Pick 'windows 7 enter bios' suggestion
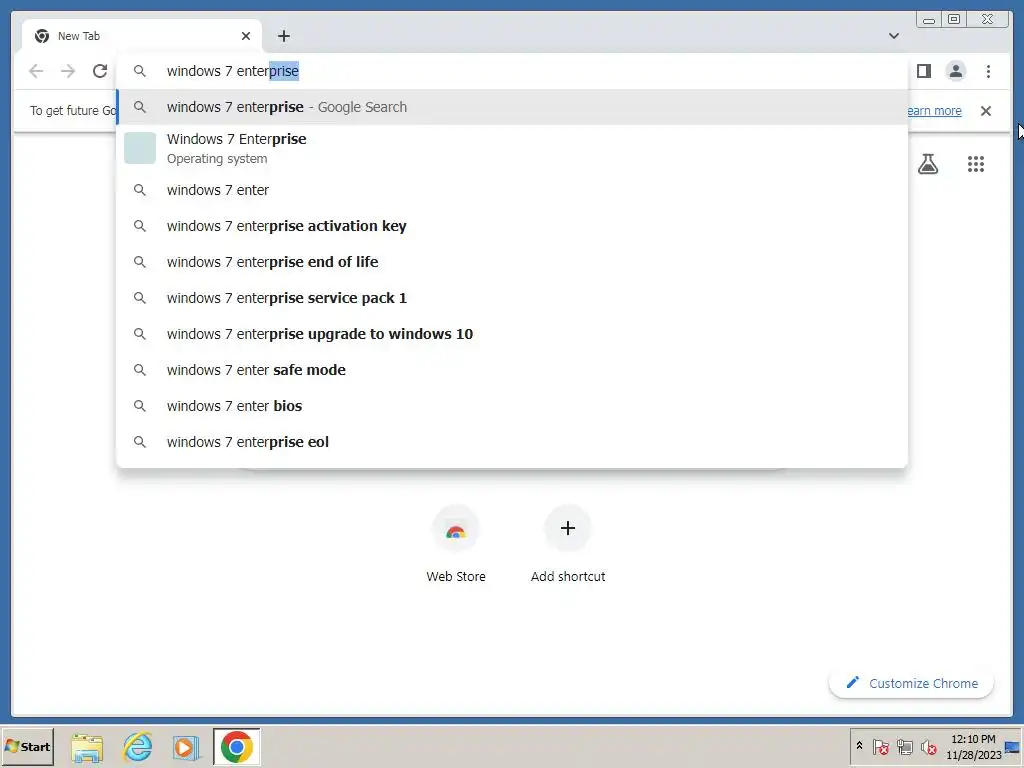The image size is (1024, 768). point(512,406)
